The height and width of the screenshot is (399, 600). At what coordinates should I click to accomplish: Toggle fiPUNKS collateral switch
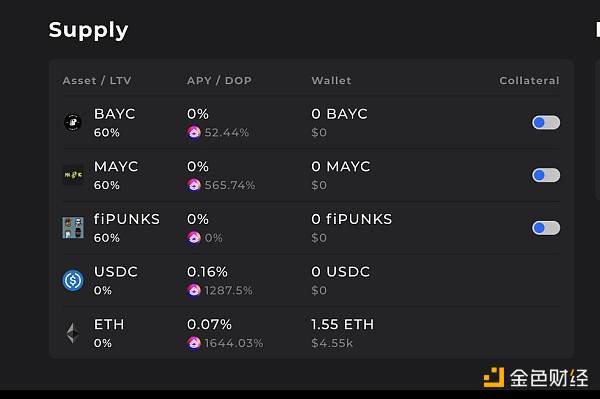point(546,228)
